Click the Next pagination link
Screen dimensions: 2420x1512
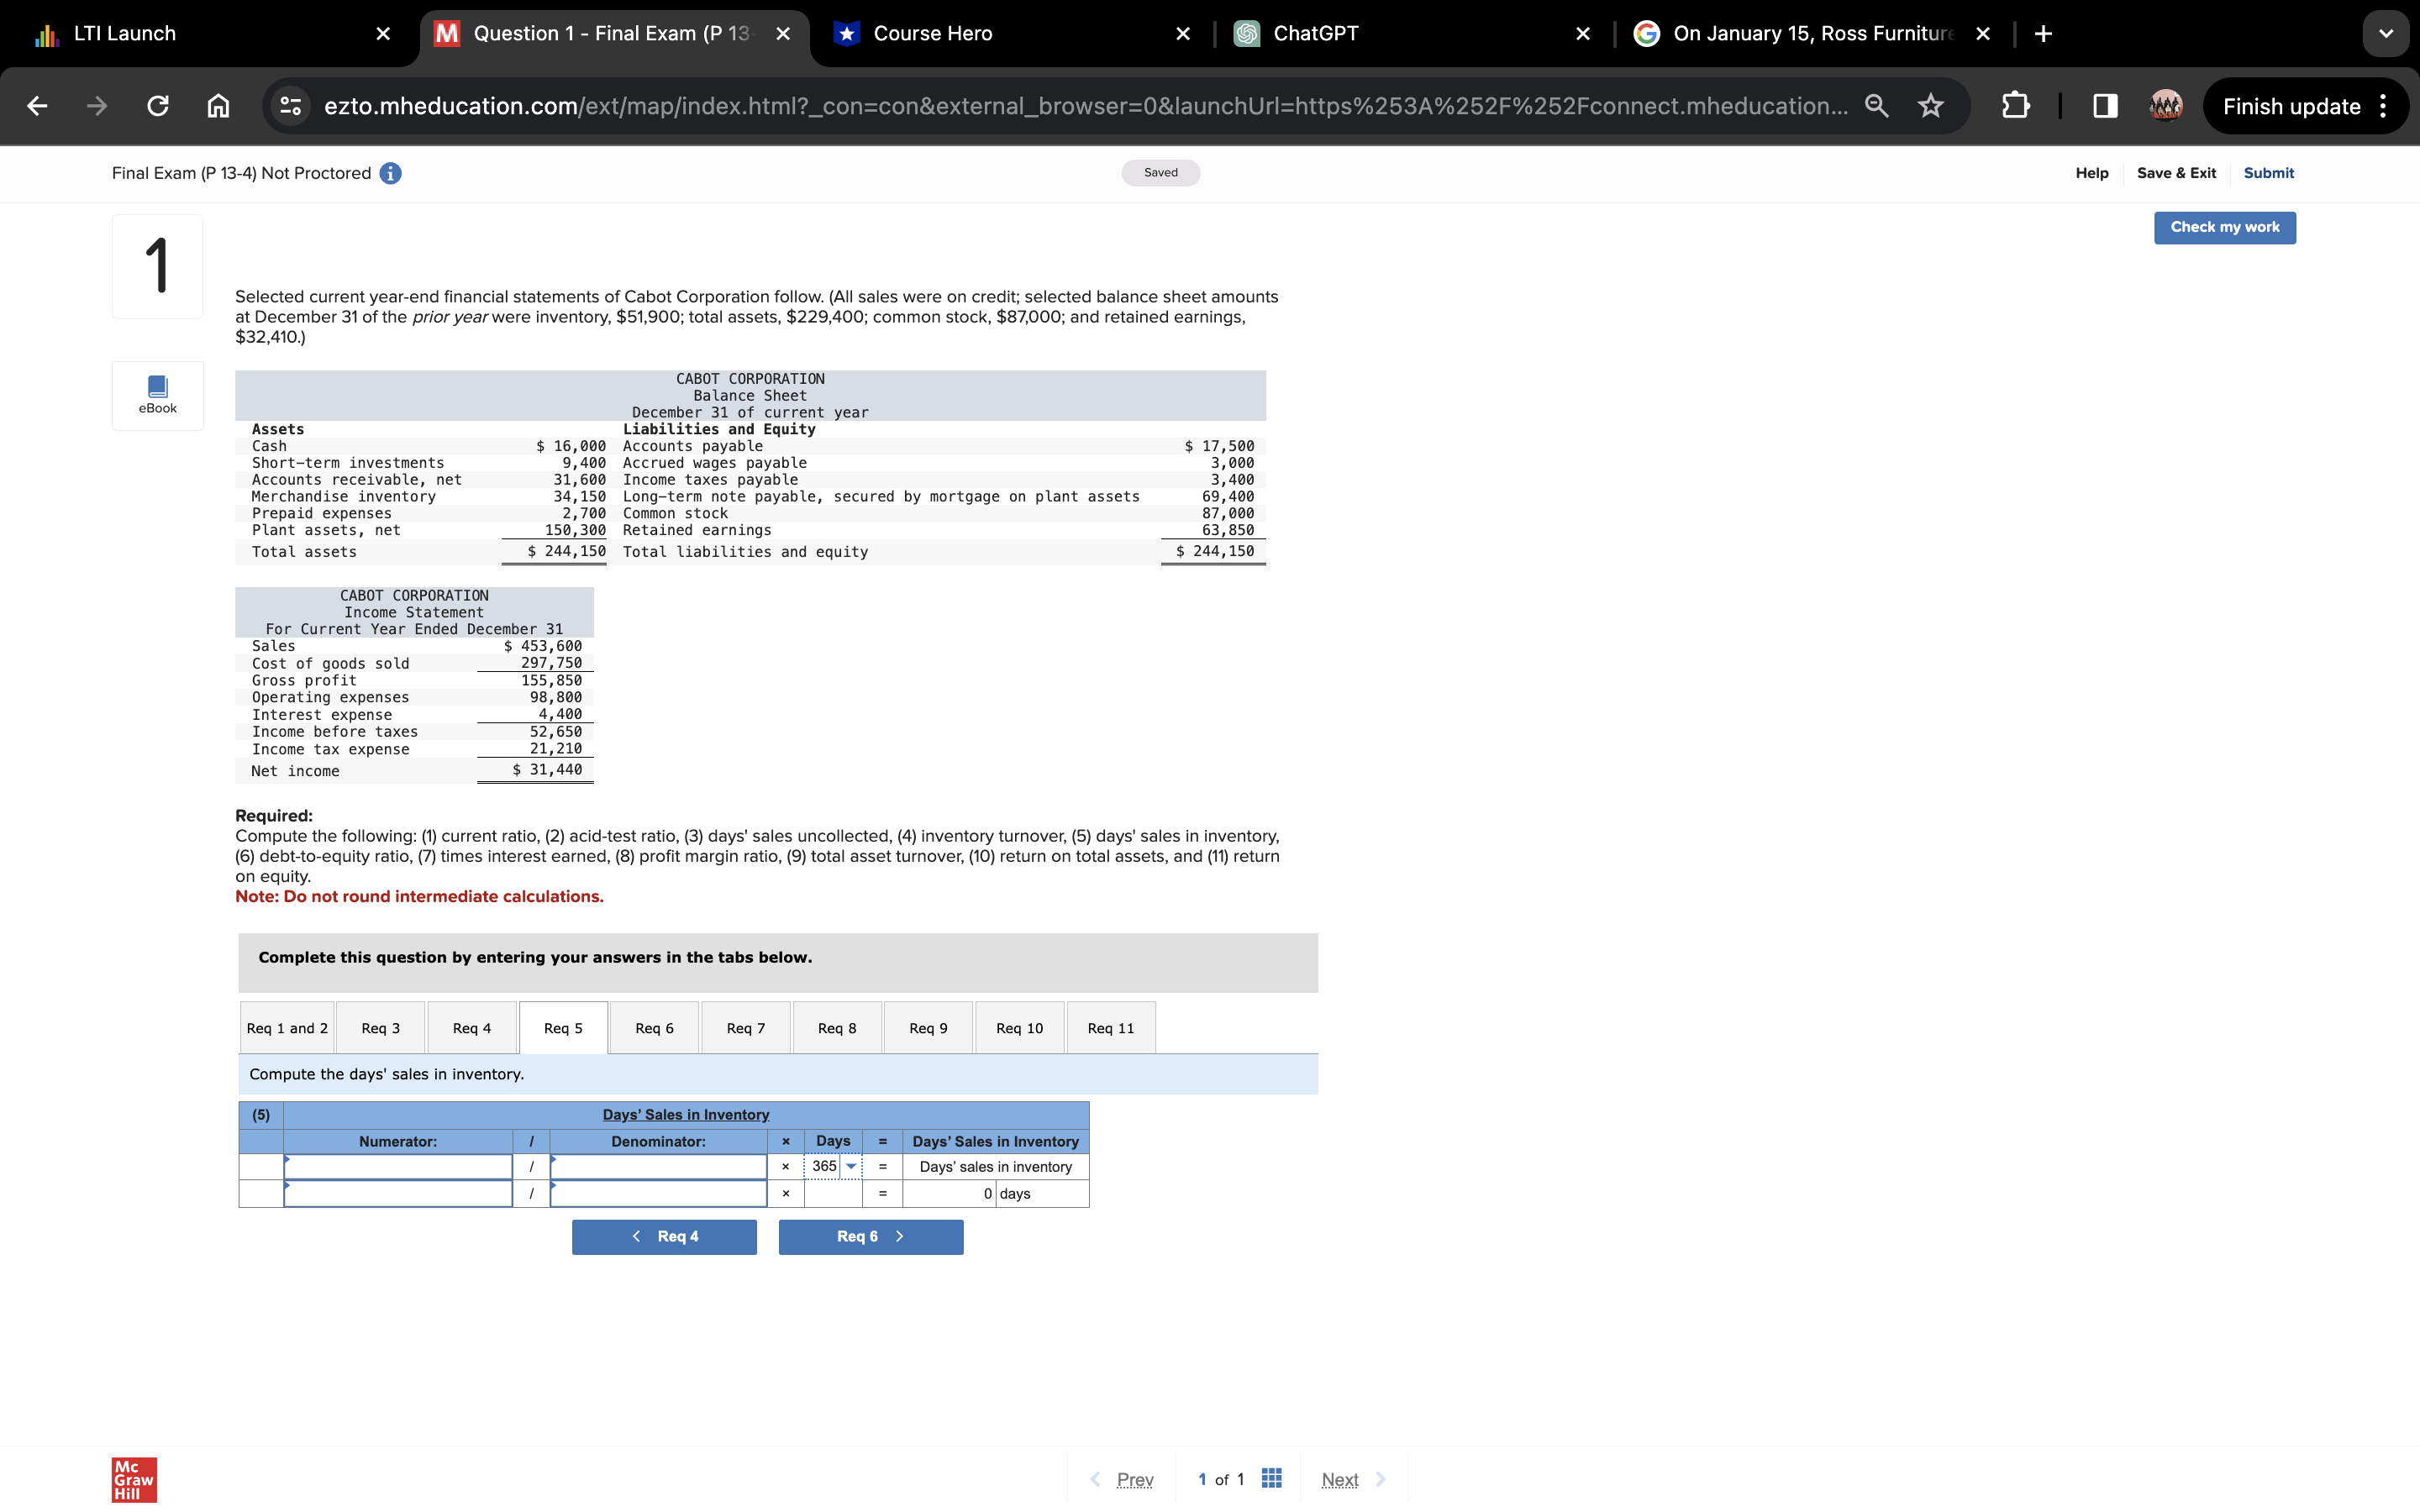[x=1339, y=1479]
